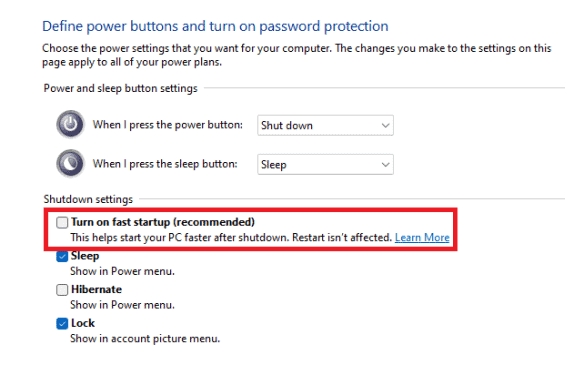Click the Hibernate label text
This screenshot has width=584, height=375.
[x=96, y=289]
